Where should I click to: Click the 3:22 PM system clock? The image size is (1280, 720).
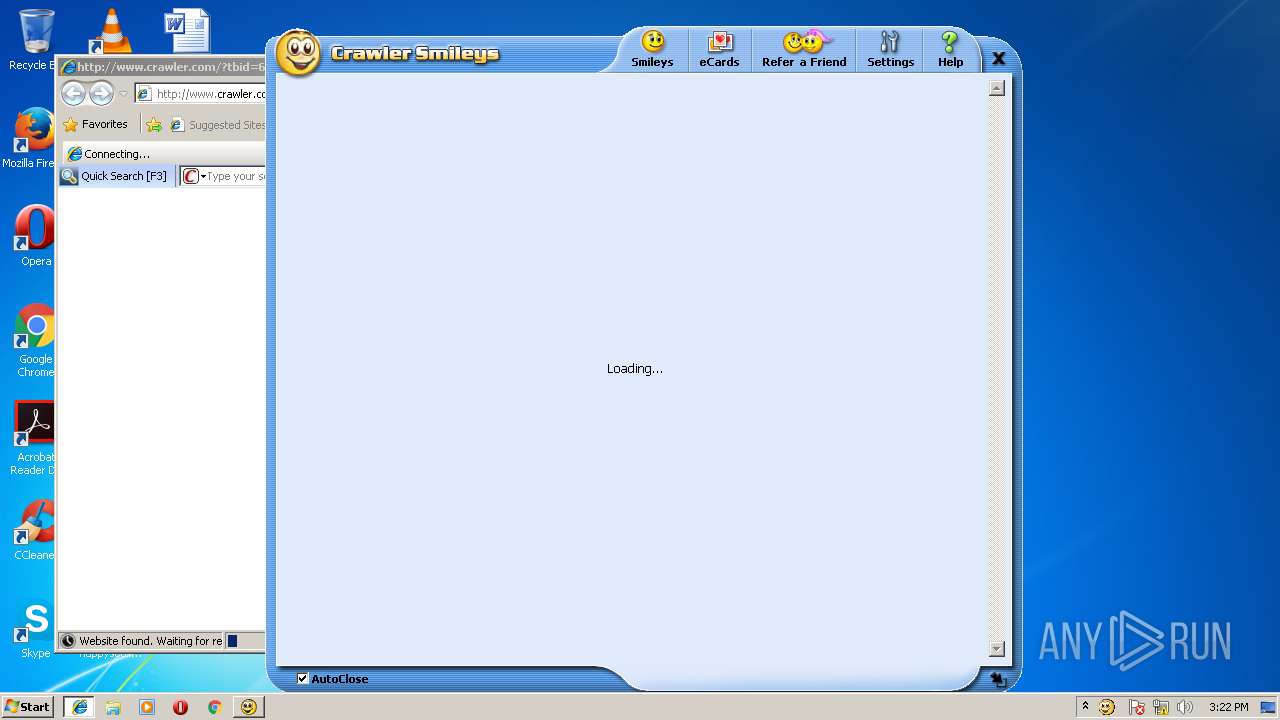[x=1228, y=707]
